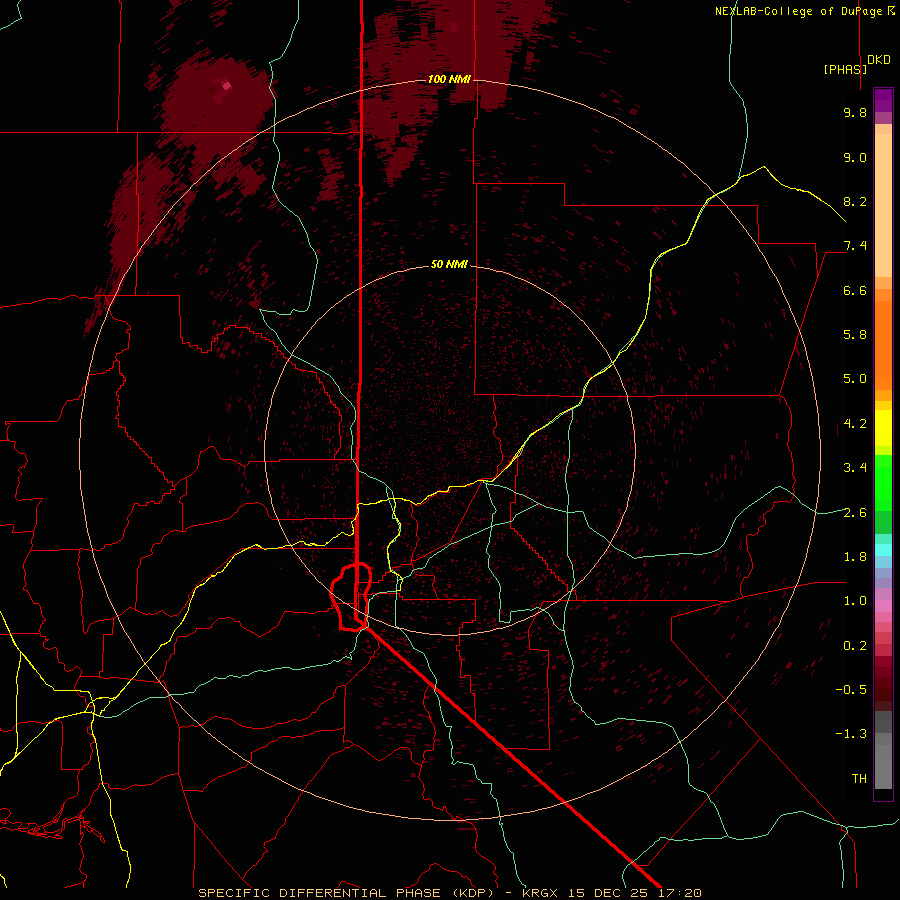Select the 50 NMI range ring label

point(449,264)
